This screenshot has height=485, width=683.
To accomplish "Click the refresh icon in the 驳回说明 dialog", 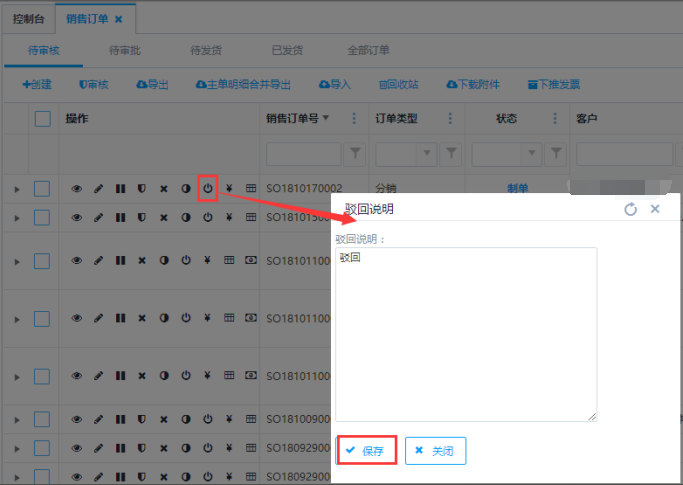I will coord(630,209).
